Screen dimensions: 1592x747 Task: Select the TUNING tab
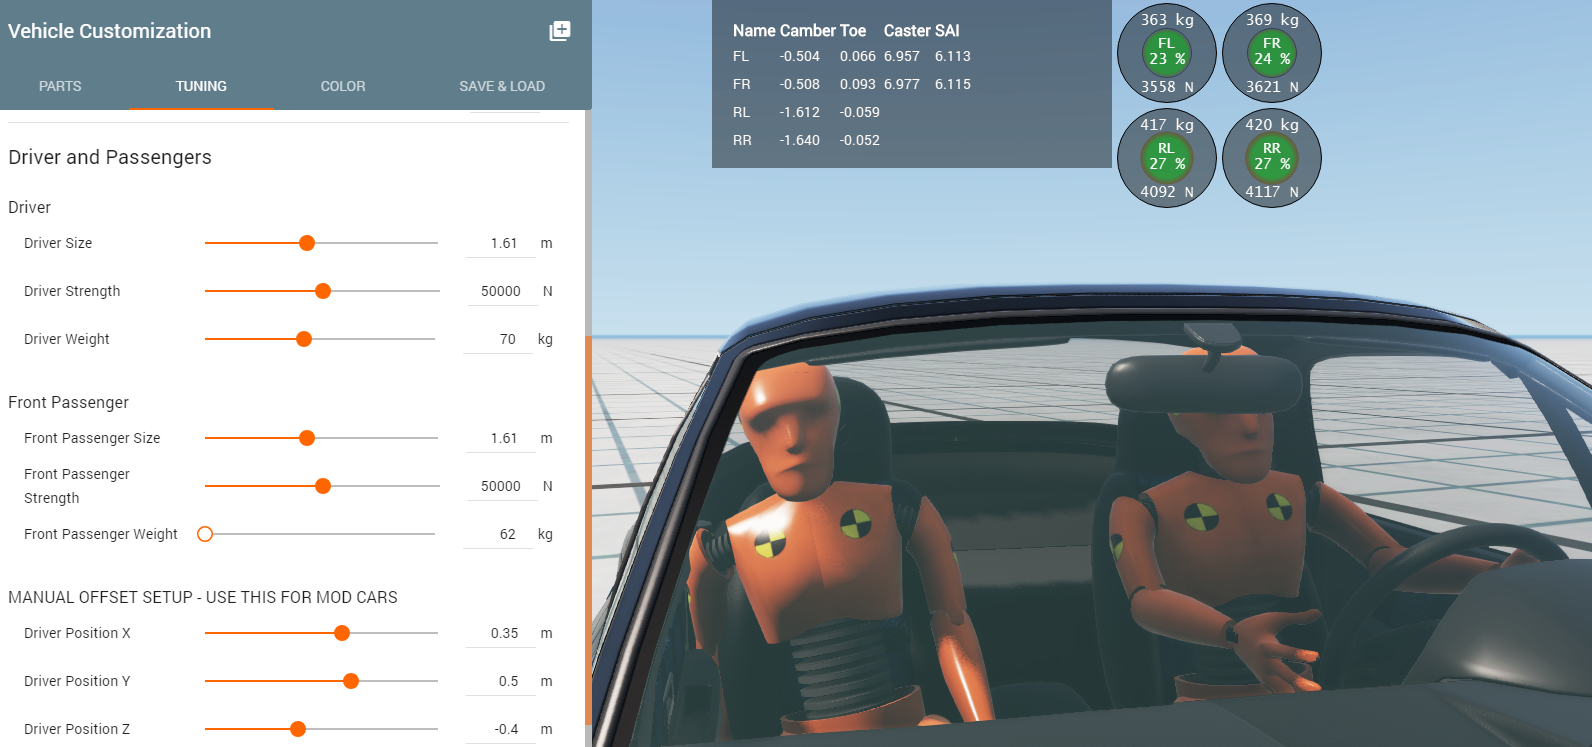tap(201, 86)
